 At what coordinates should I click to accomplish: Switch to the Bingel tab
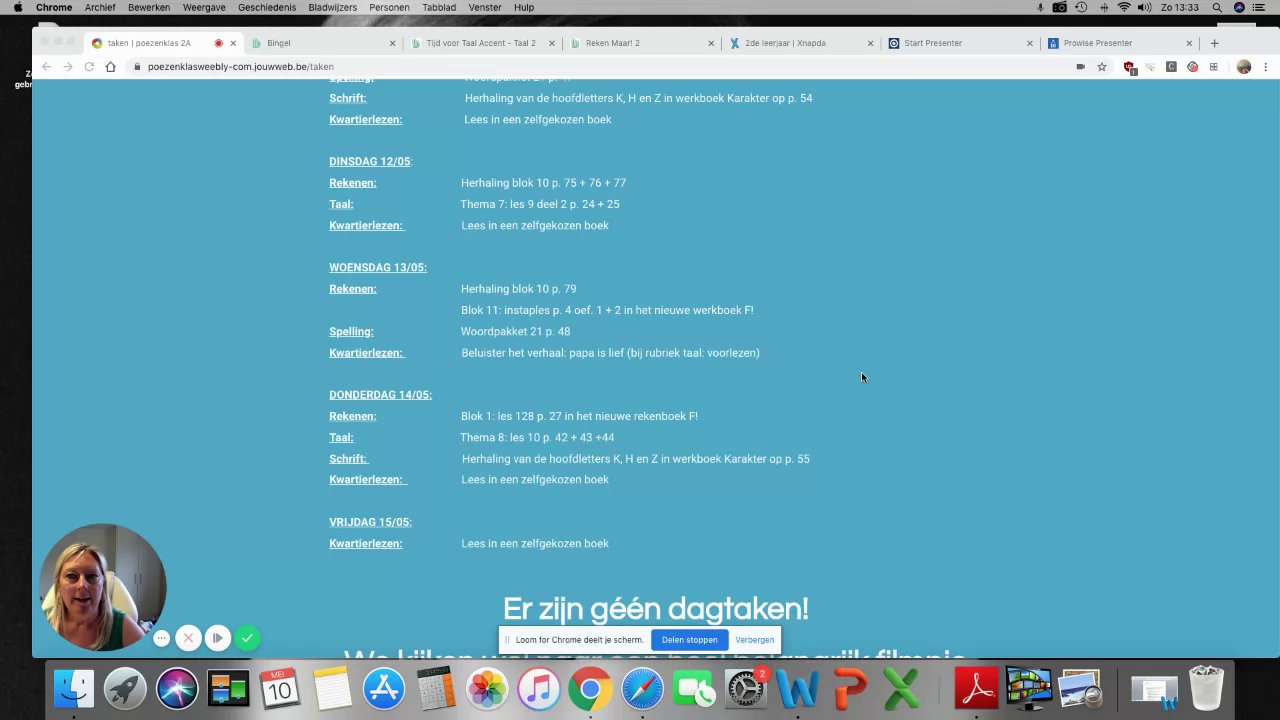[320, 43]
